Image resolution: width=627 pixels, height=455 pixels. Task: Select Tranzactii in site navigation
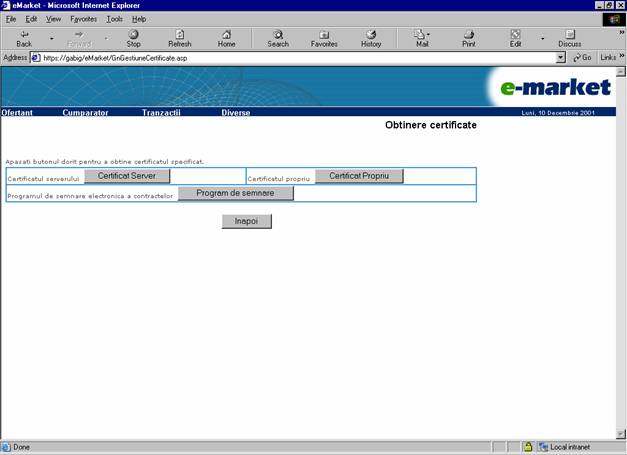click(x=161, y=113)
